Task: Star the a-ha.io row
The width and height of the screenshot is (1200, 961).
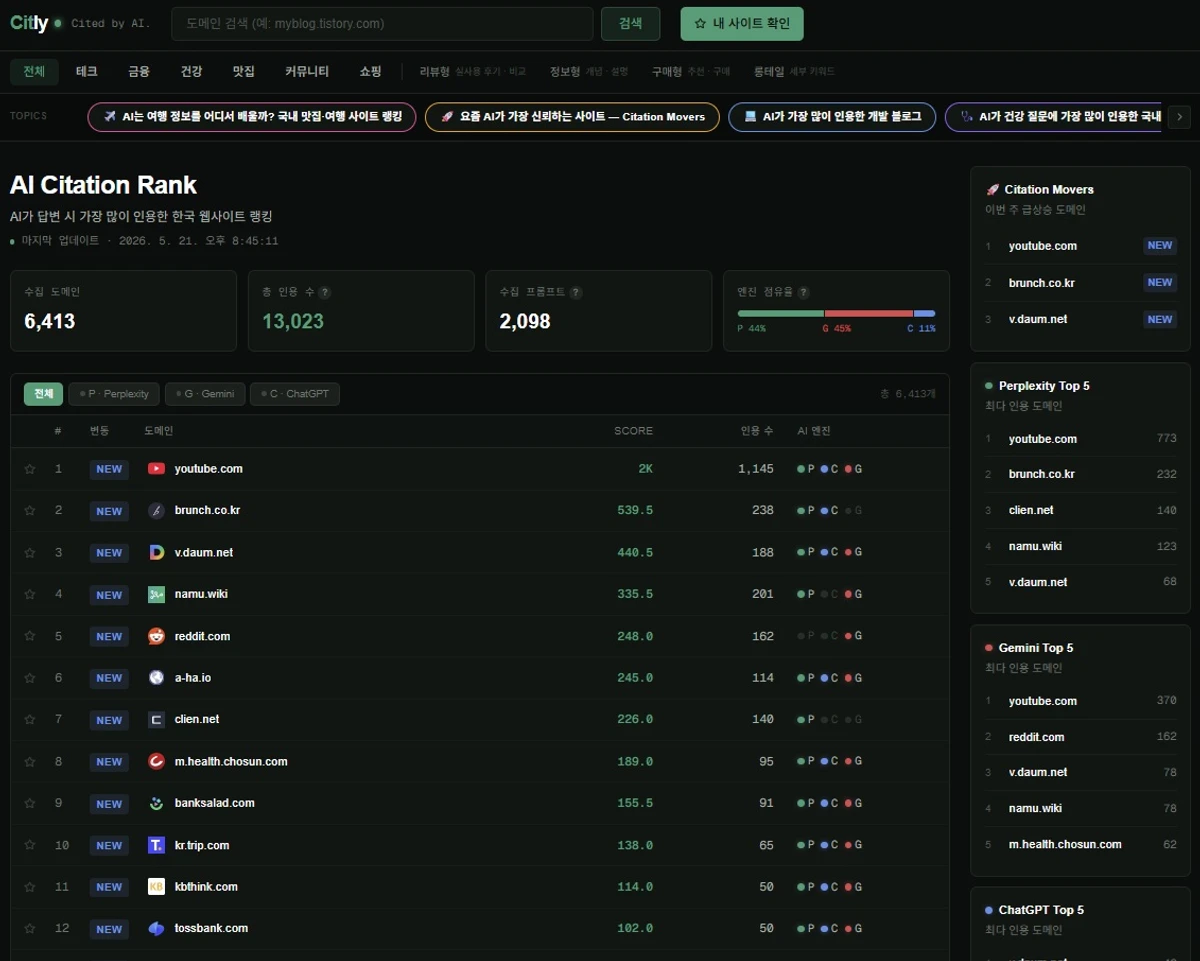Action: pos(30,678)
